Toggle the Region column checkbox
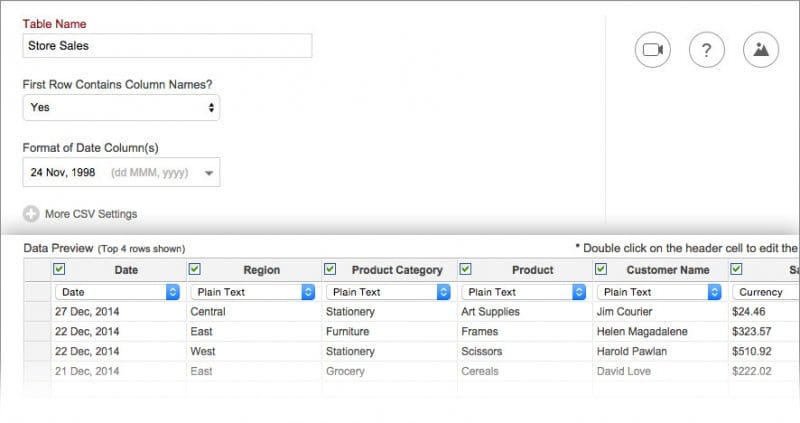This screenshot has width=800, height=423. click(195, 269)
